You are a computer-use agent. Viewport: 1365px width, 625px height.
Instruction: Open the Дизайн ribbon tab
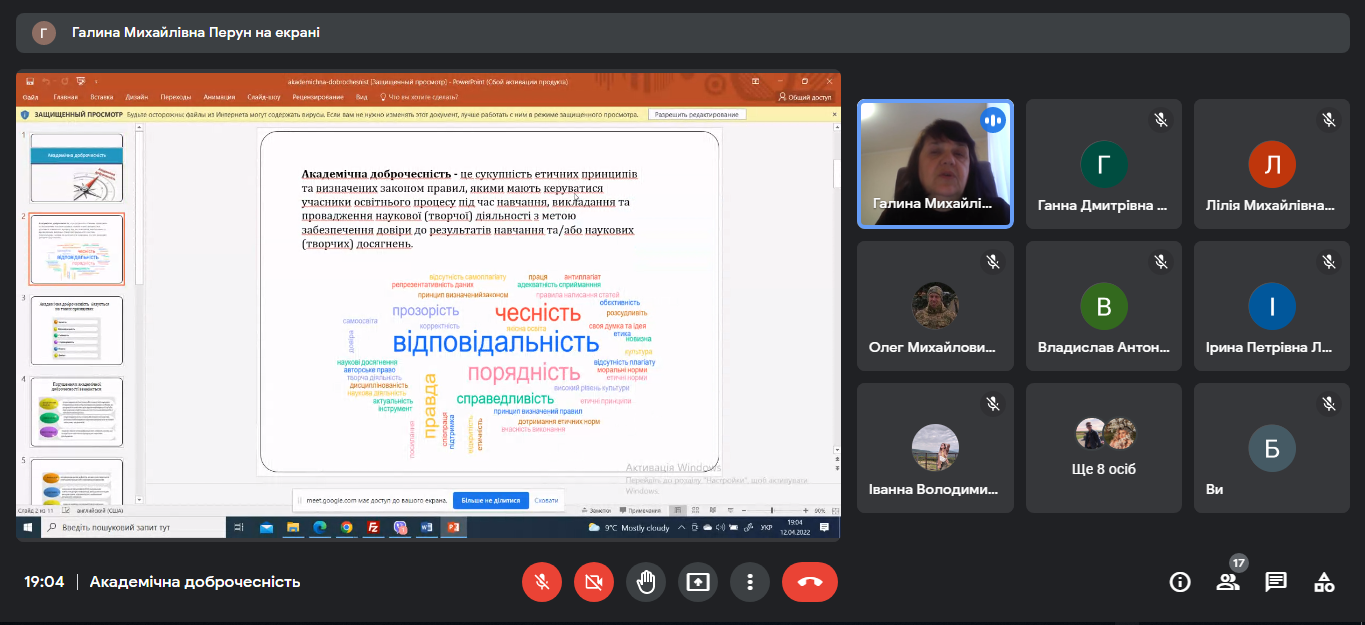pos(137,97)
